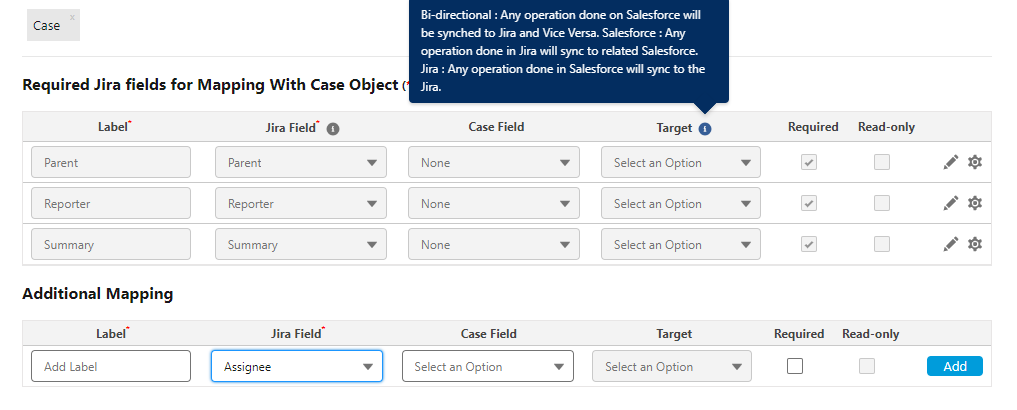Toggle Read-only checkbox in the Summary row
Image resolution: width=1017 pixels, height=410 pixels.
point(881,244)
